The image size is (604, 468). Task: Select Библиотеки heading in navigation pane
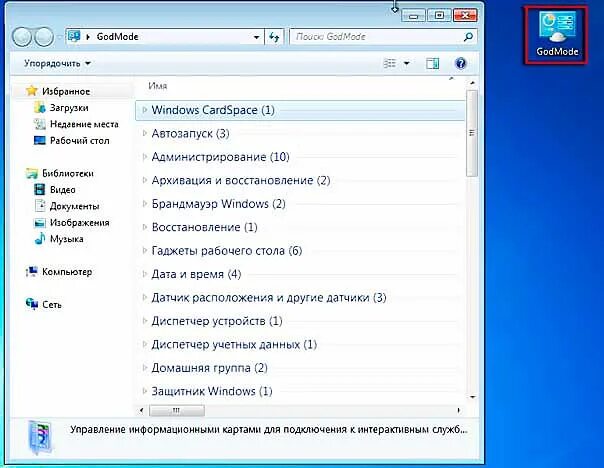[x=68, y=173]
